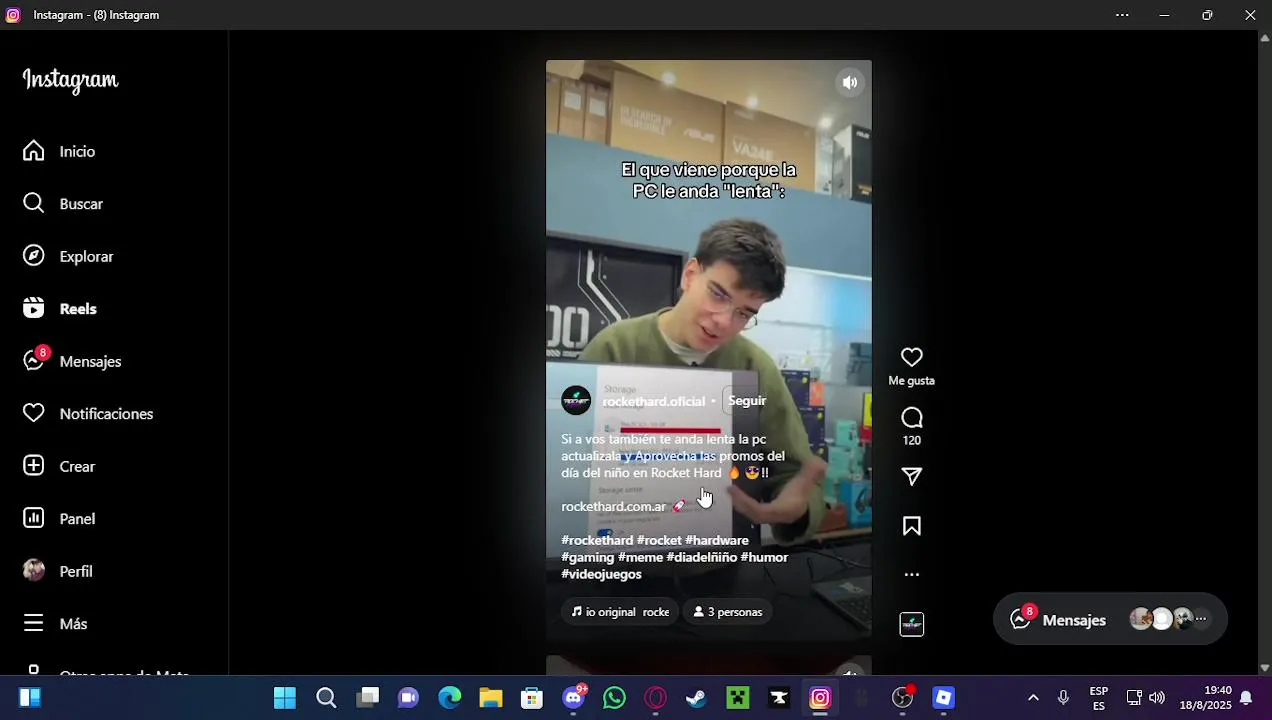Open Perfil from the sidebar

point(58,571)
